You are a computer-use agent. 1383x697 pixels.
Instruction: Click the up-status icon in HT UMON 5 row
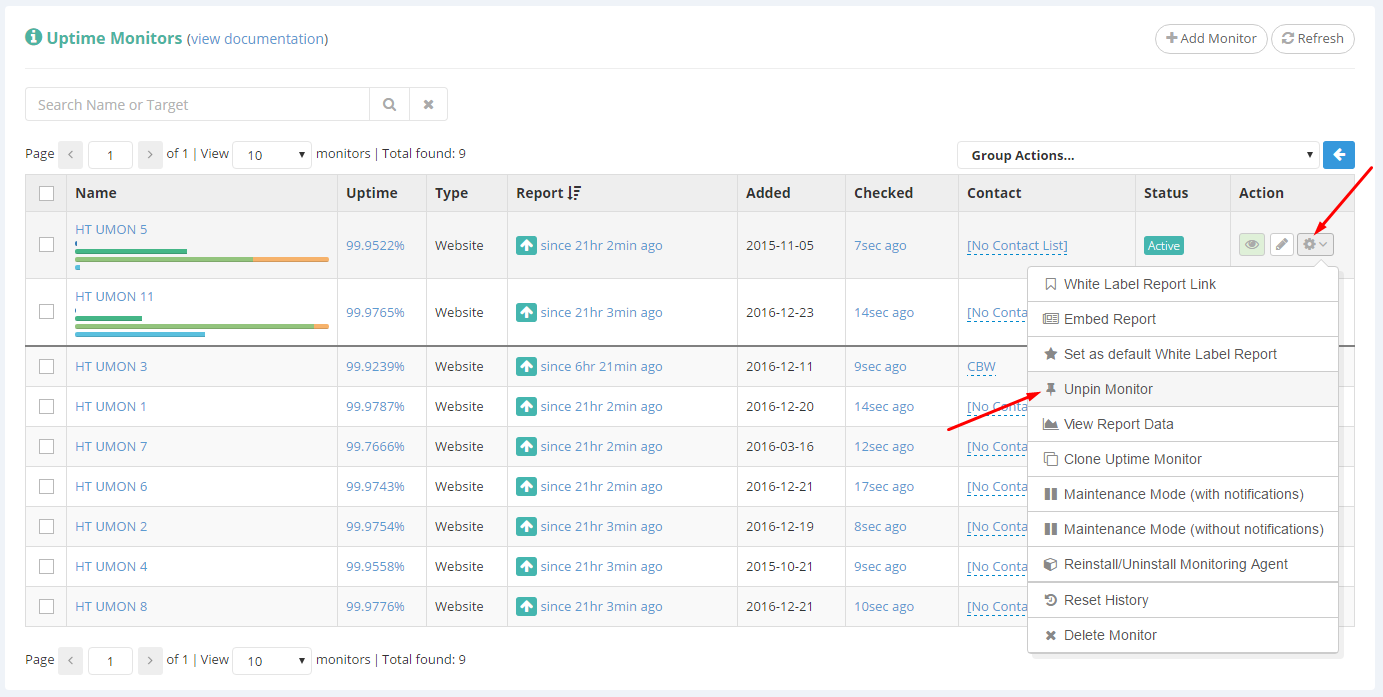click(x=526, y=245)
